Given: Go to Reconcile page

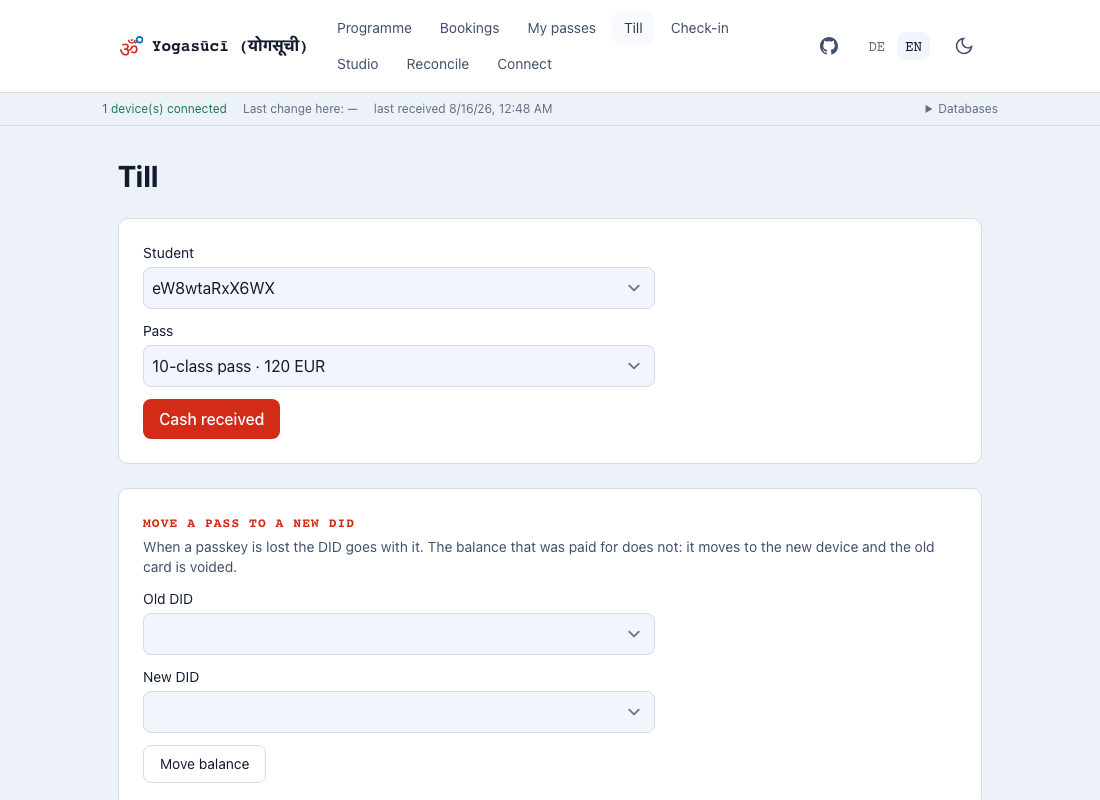Looking at the screenshot, I should 438,64.
